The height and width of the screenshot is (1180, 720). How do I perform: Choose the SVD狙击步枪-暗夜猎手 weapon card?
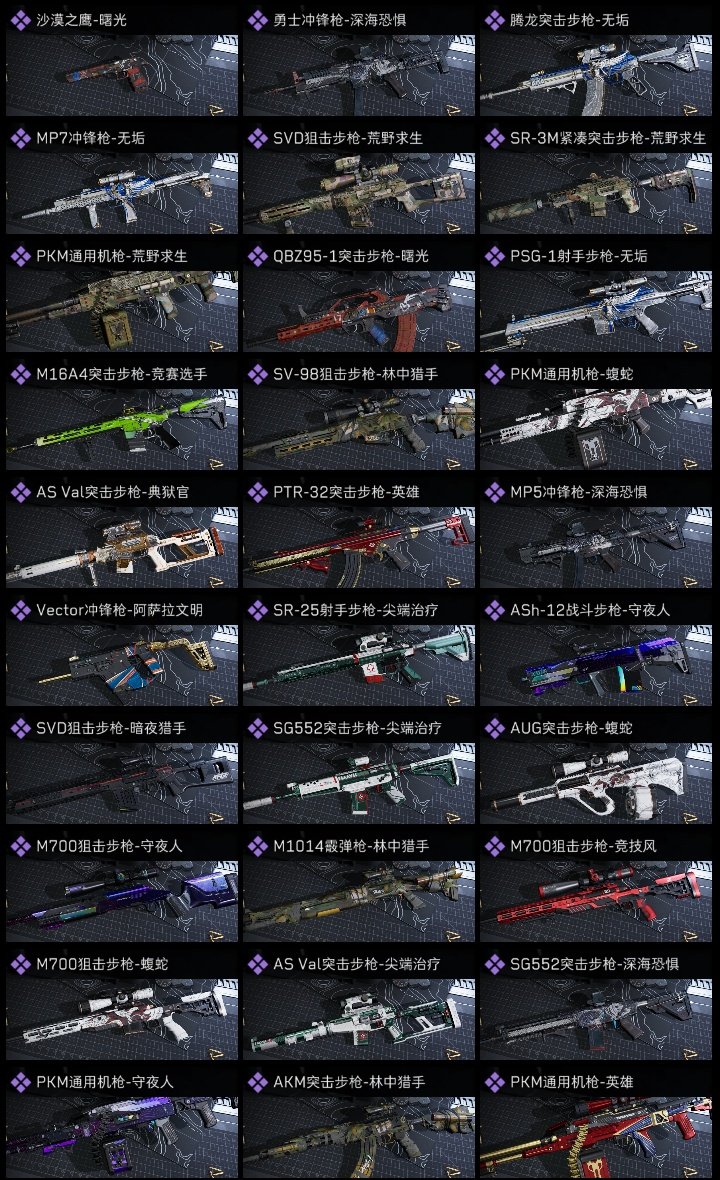(x=122, y=769)
